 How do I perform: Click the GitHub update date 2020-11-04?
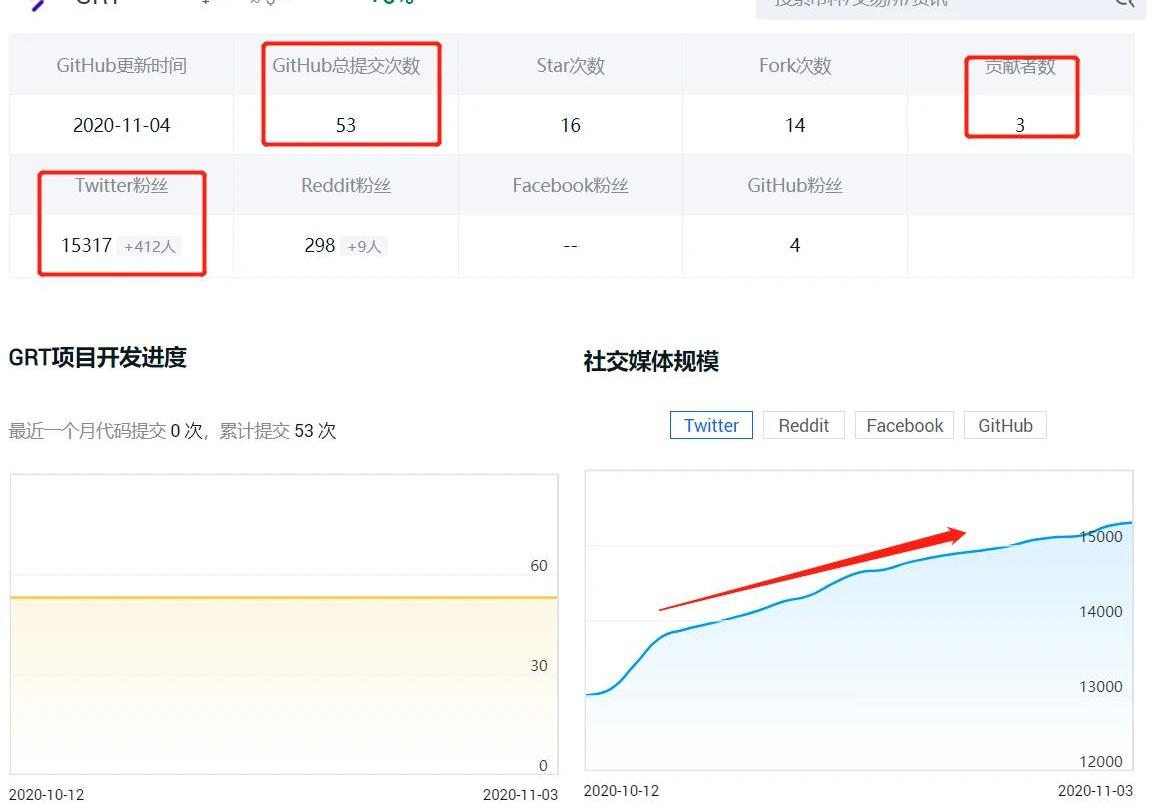click(x=121, y=125)
